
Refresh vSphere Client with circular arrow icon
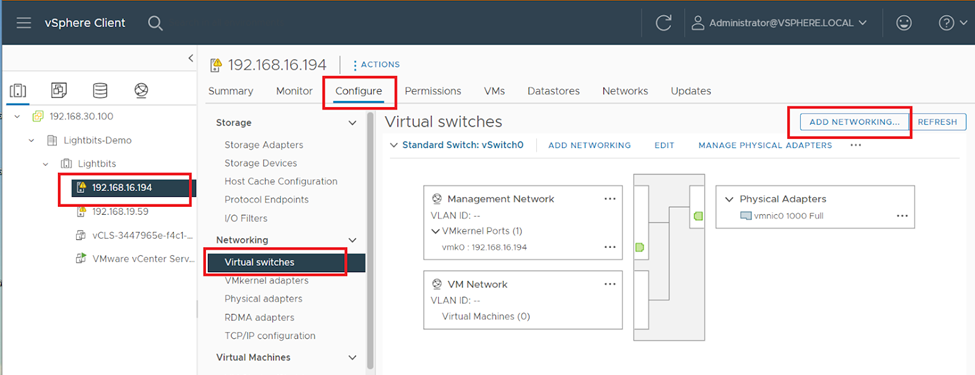click(663, 23)
